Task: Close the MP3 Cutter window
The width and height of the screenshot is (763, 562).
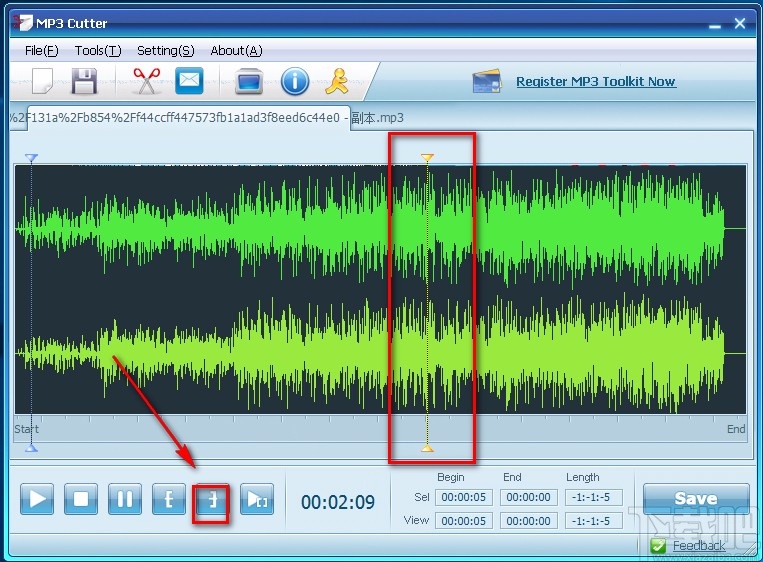Action: coord(740,23)
